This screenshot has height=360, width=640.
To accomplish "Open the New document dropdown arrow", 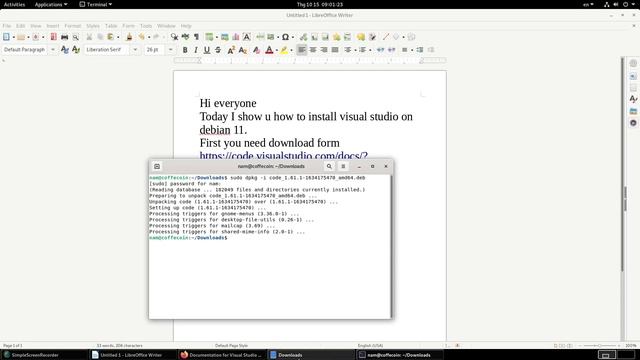I will (13, 38).
